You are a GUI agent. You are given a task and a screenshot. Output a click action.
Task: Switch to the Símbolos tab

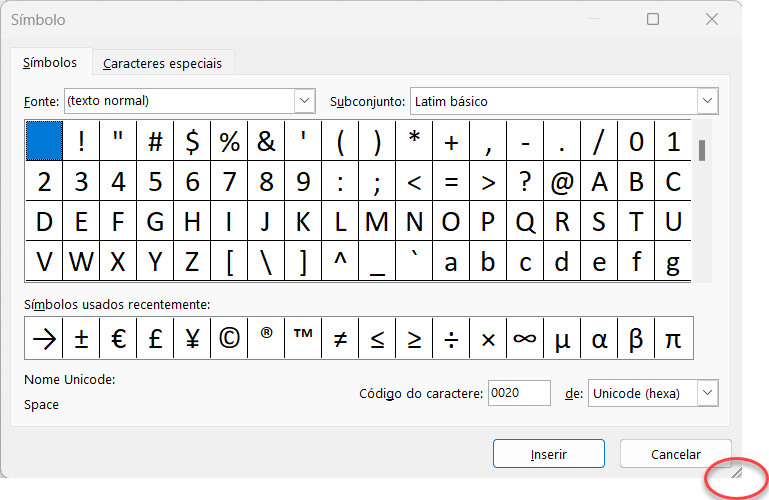coord(51,62)
